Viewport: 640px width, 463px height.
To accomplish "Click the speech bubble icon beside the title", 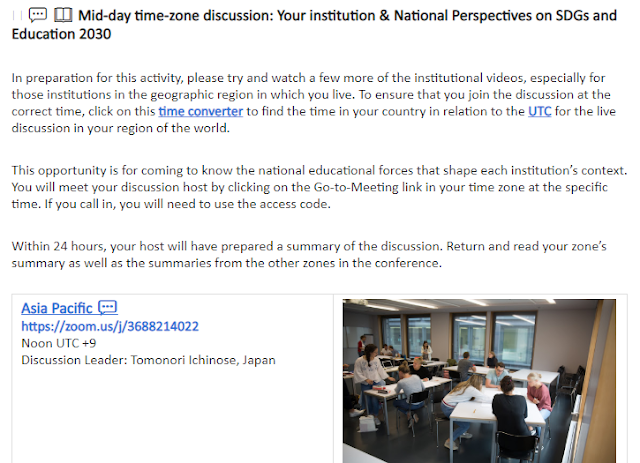I will 38,15.
